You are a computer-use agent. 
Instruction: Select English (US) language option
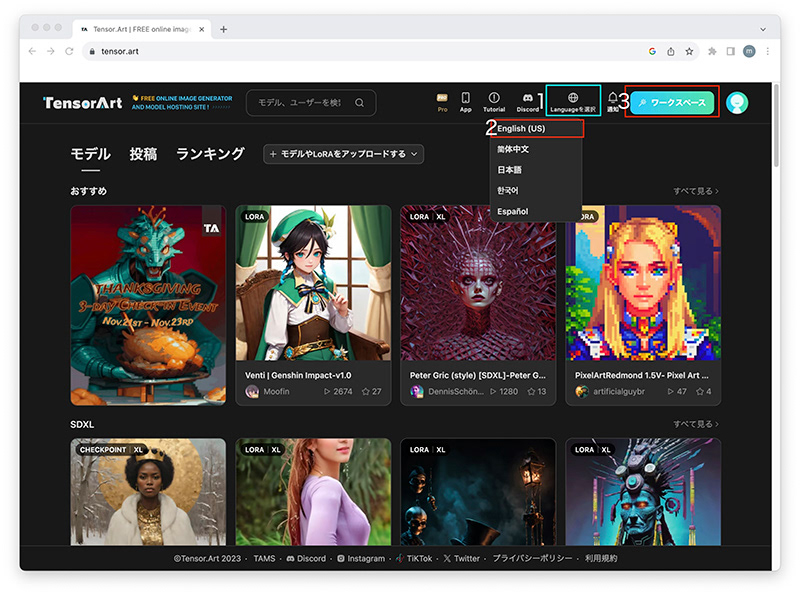[537, 128]
